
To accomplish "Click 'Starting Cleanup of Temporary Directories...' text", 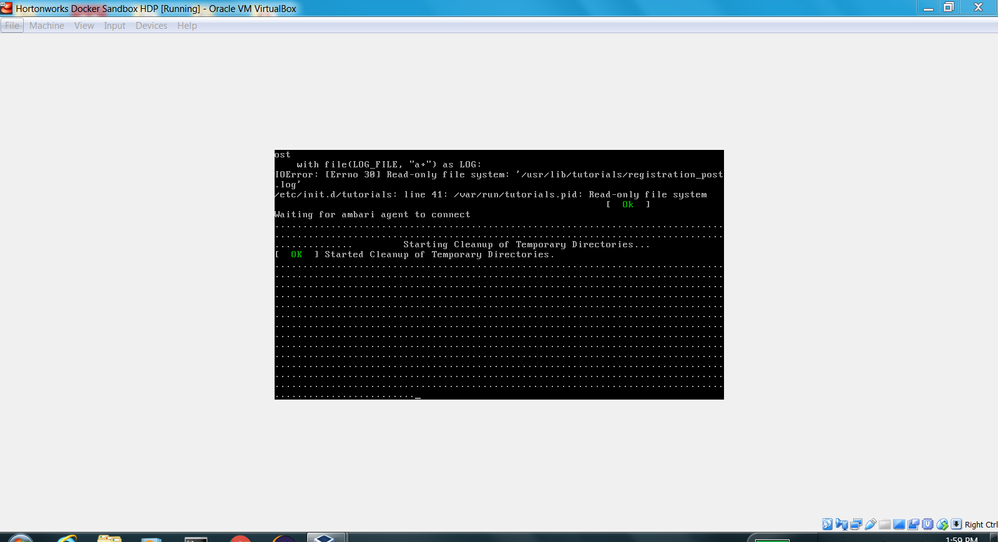I will point(526,244).
